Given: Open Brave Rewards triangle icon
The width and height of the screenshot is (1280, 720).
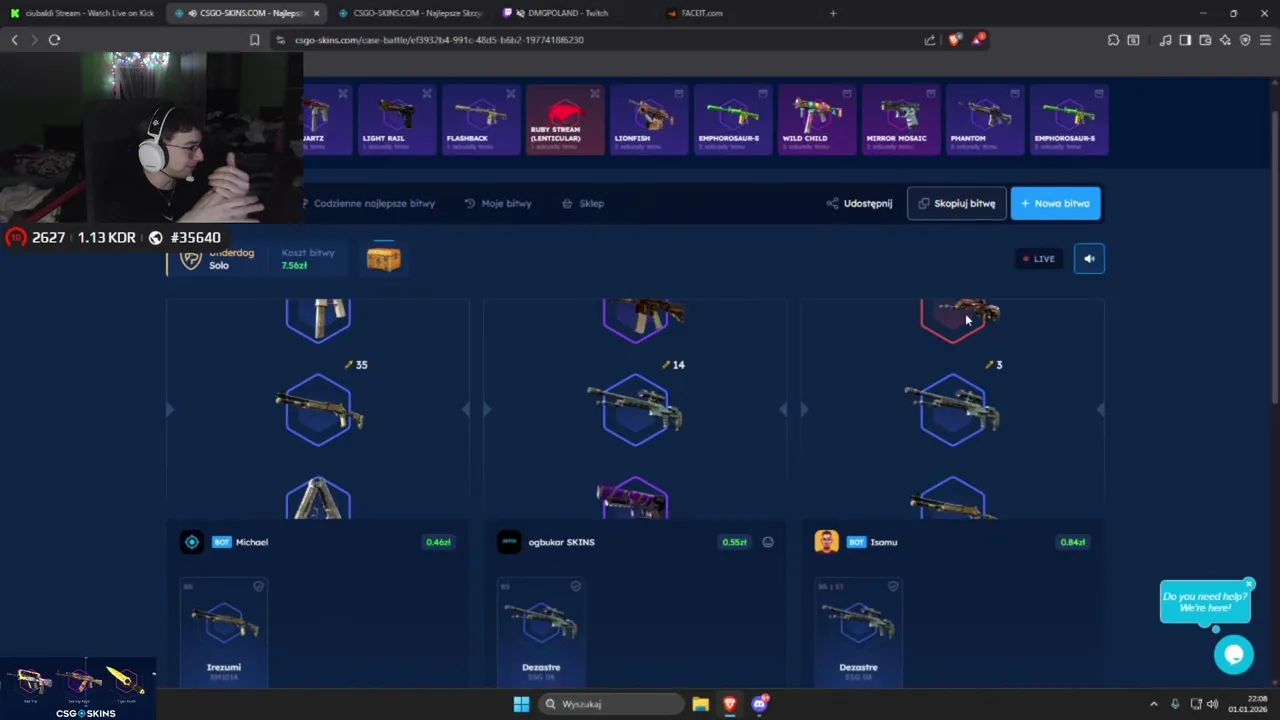Looking at the screenshot, I should [978, 40].
